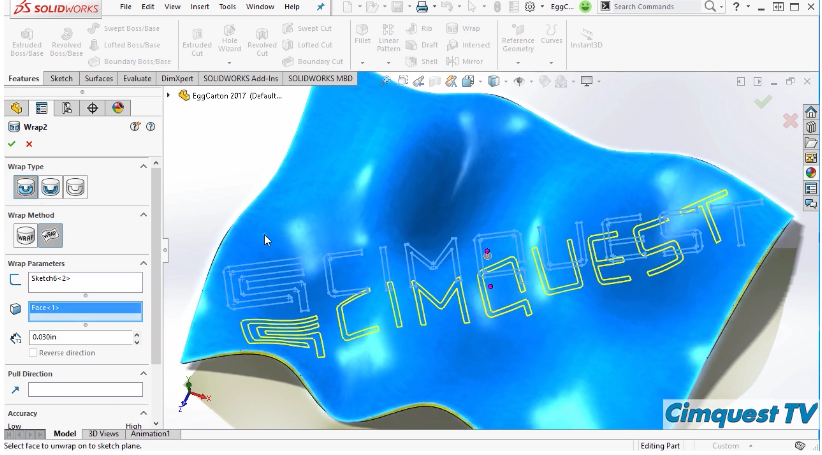Collapse the Wrap Method section

coord(143,215)
